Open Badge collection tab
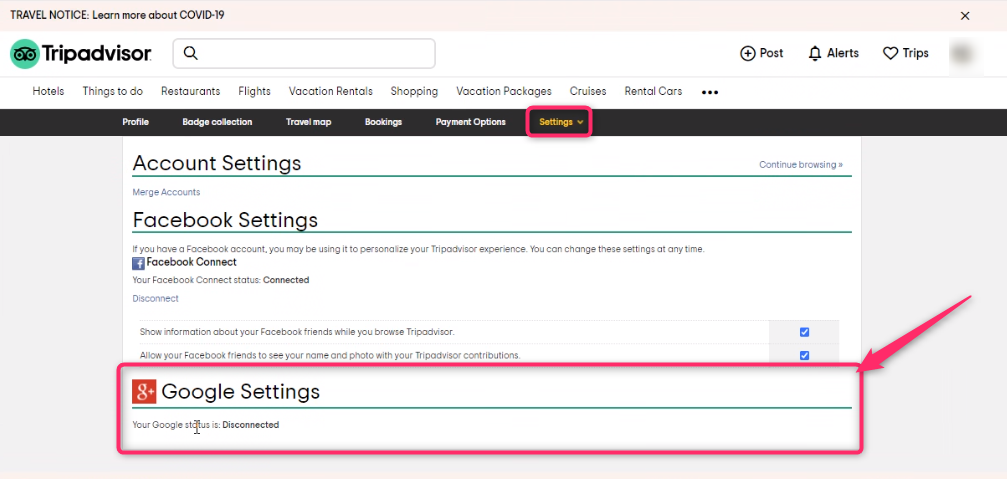The width and height of the screenshot is (1007, 479). [217, 122]
